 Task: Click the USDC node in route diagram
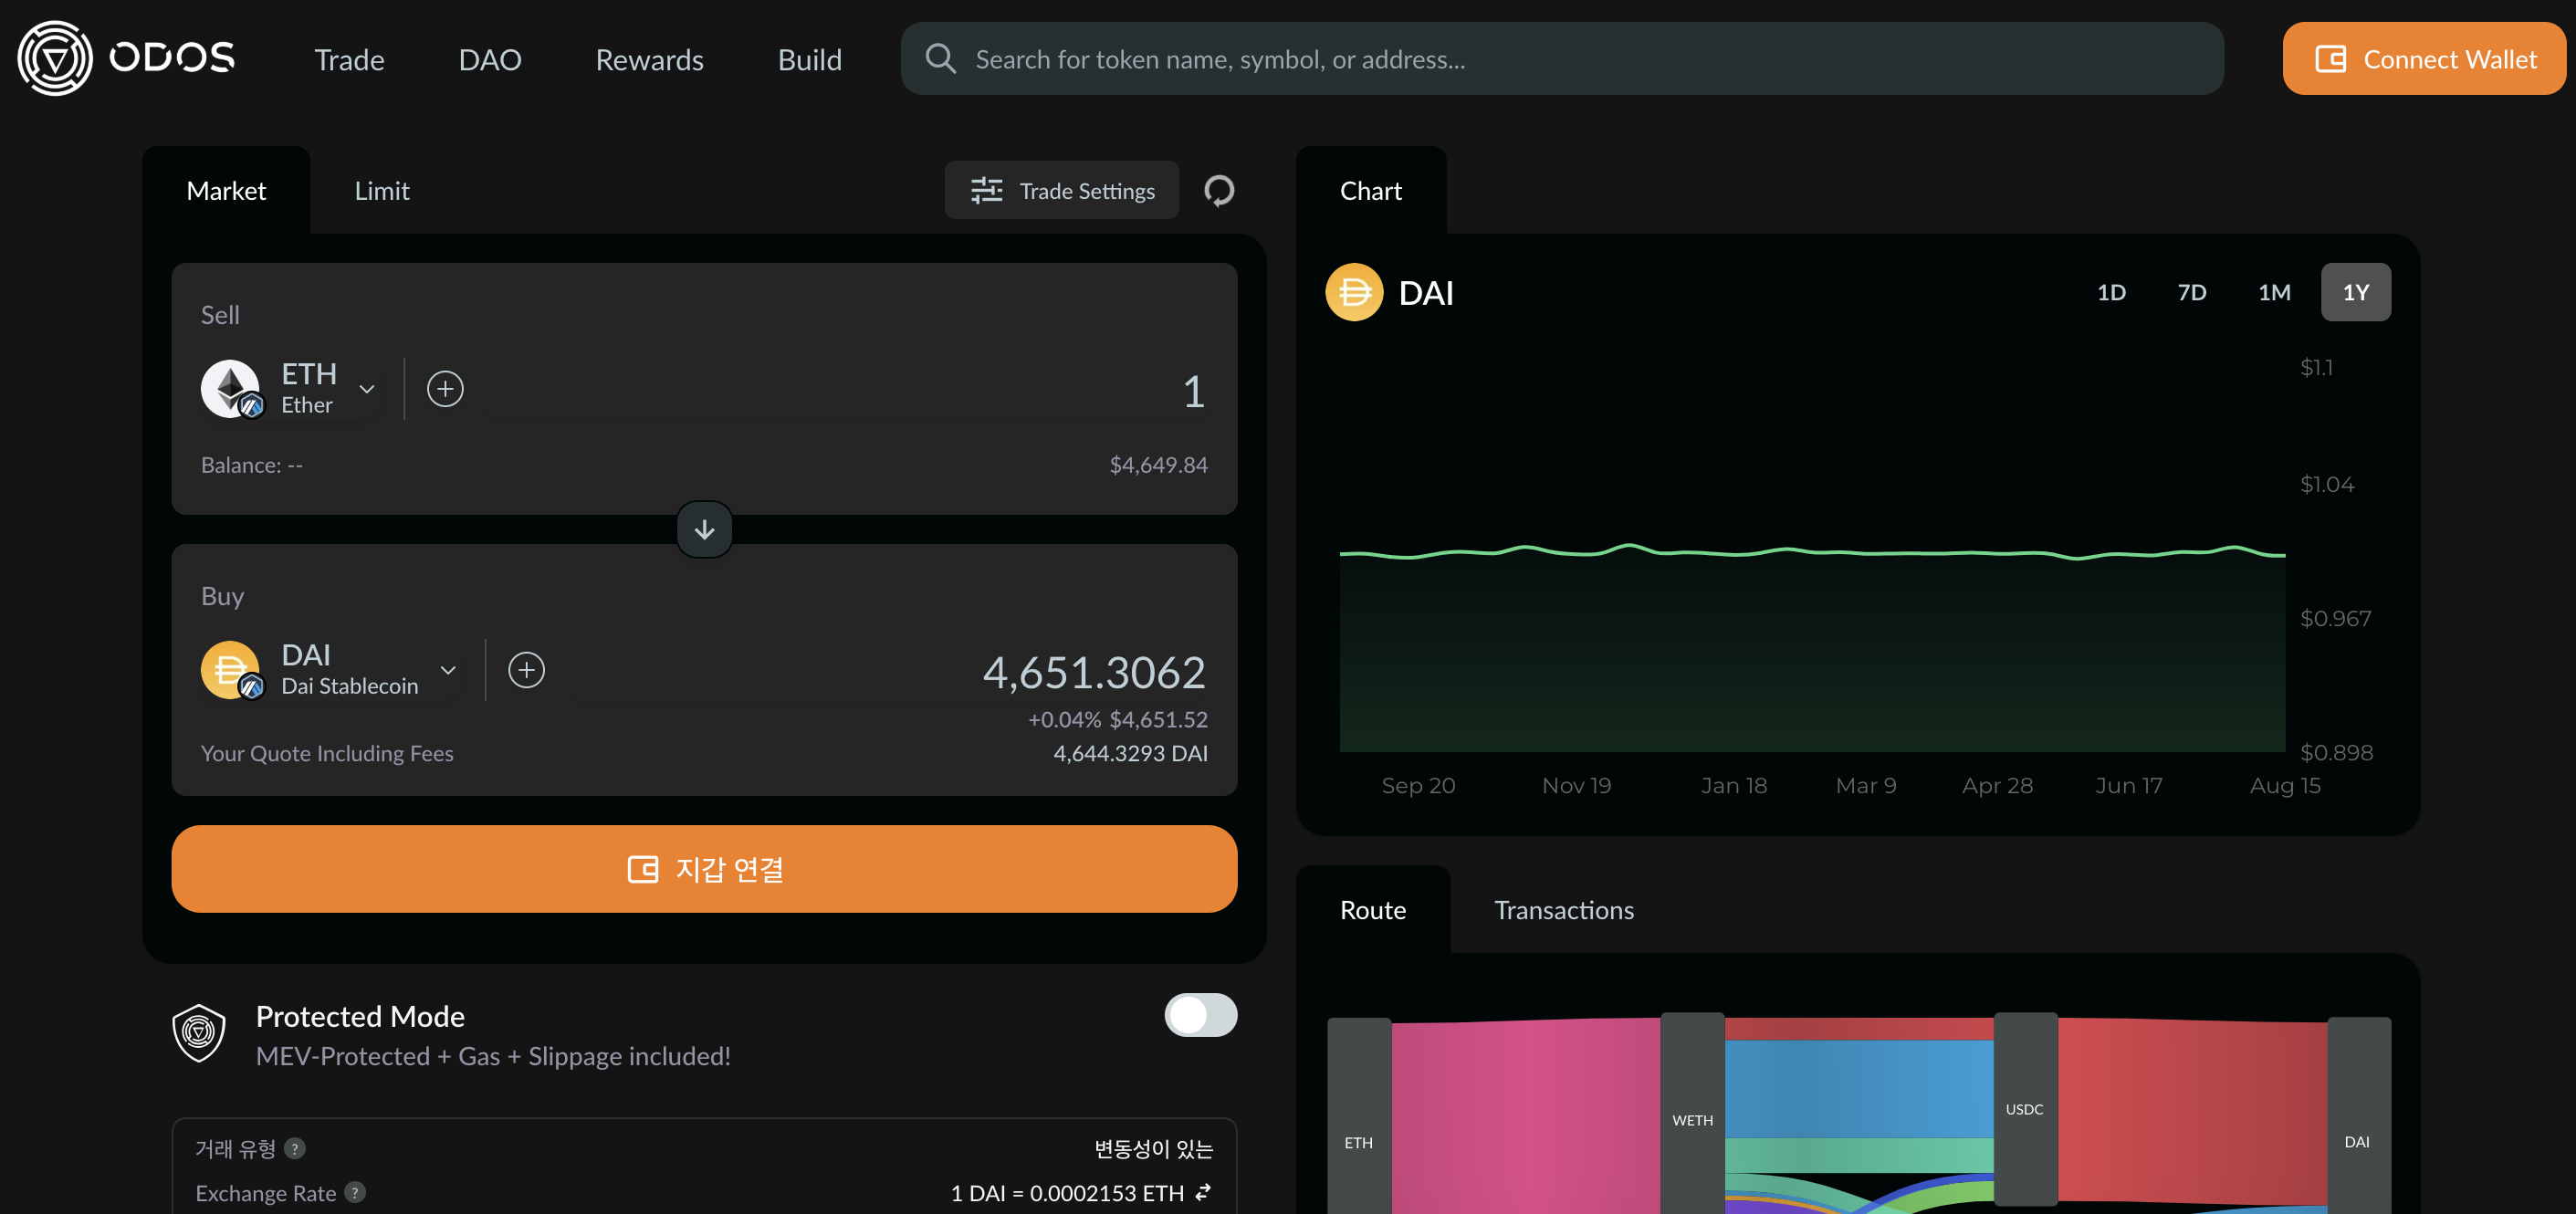pyautogui.click(x=2025, y=1108)
